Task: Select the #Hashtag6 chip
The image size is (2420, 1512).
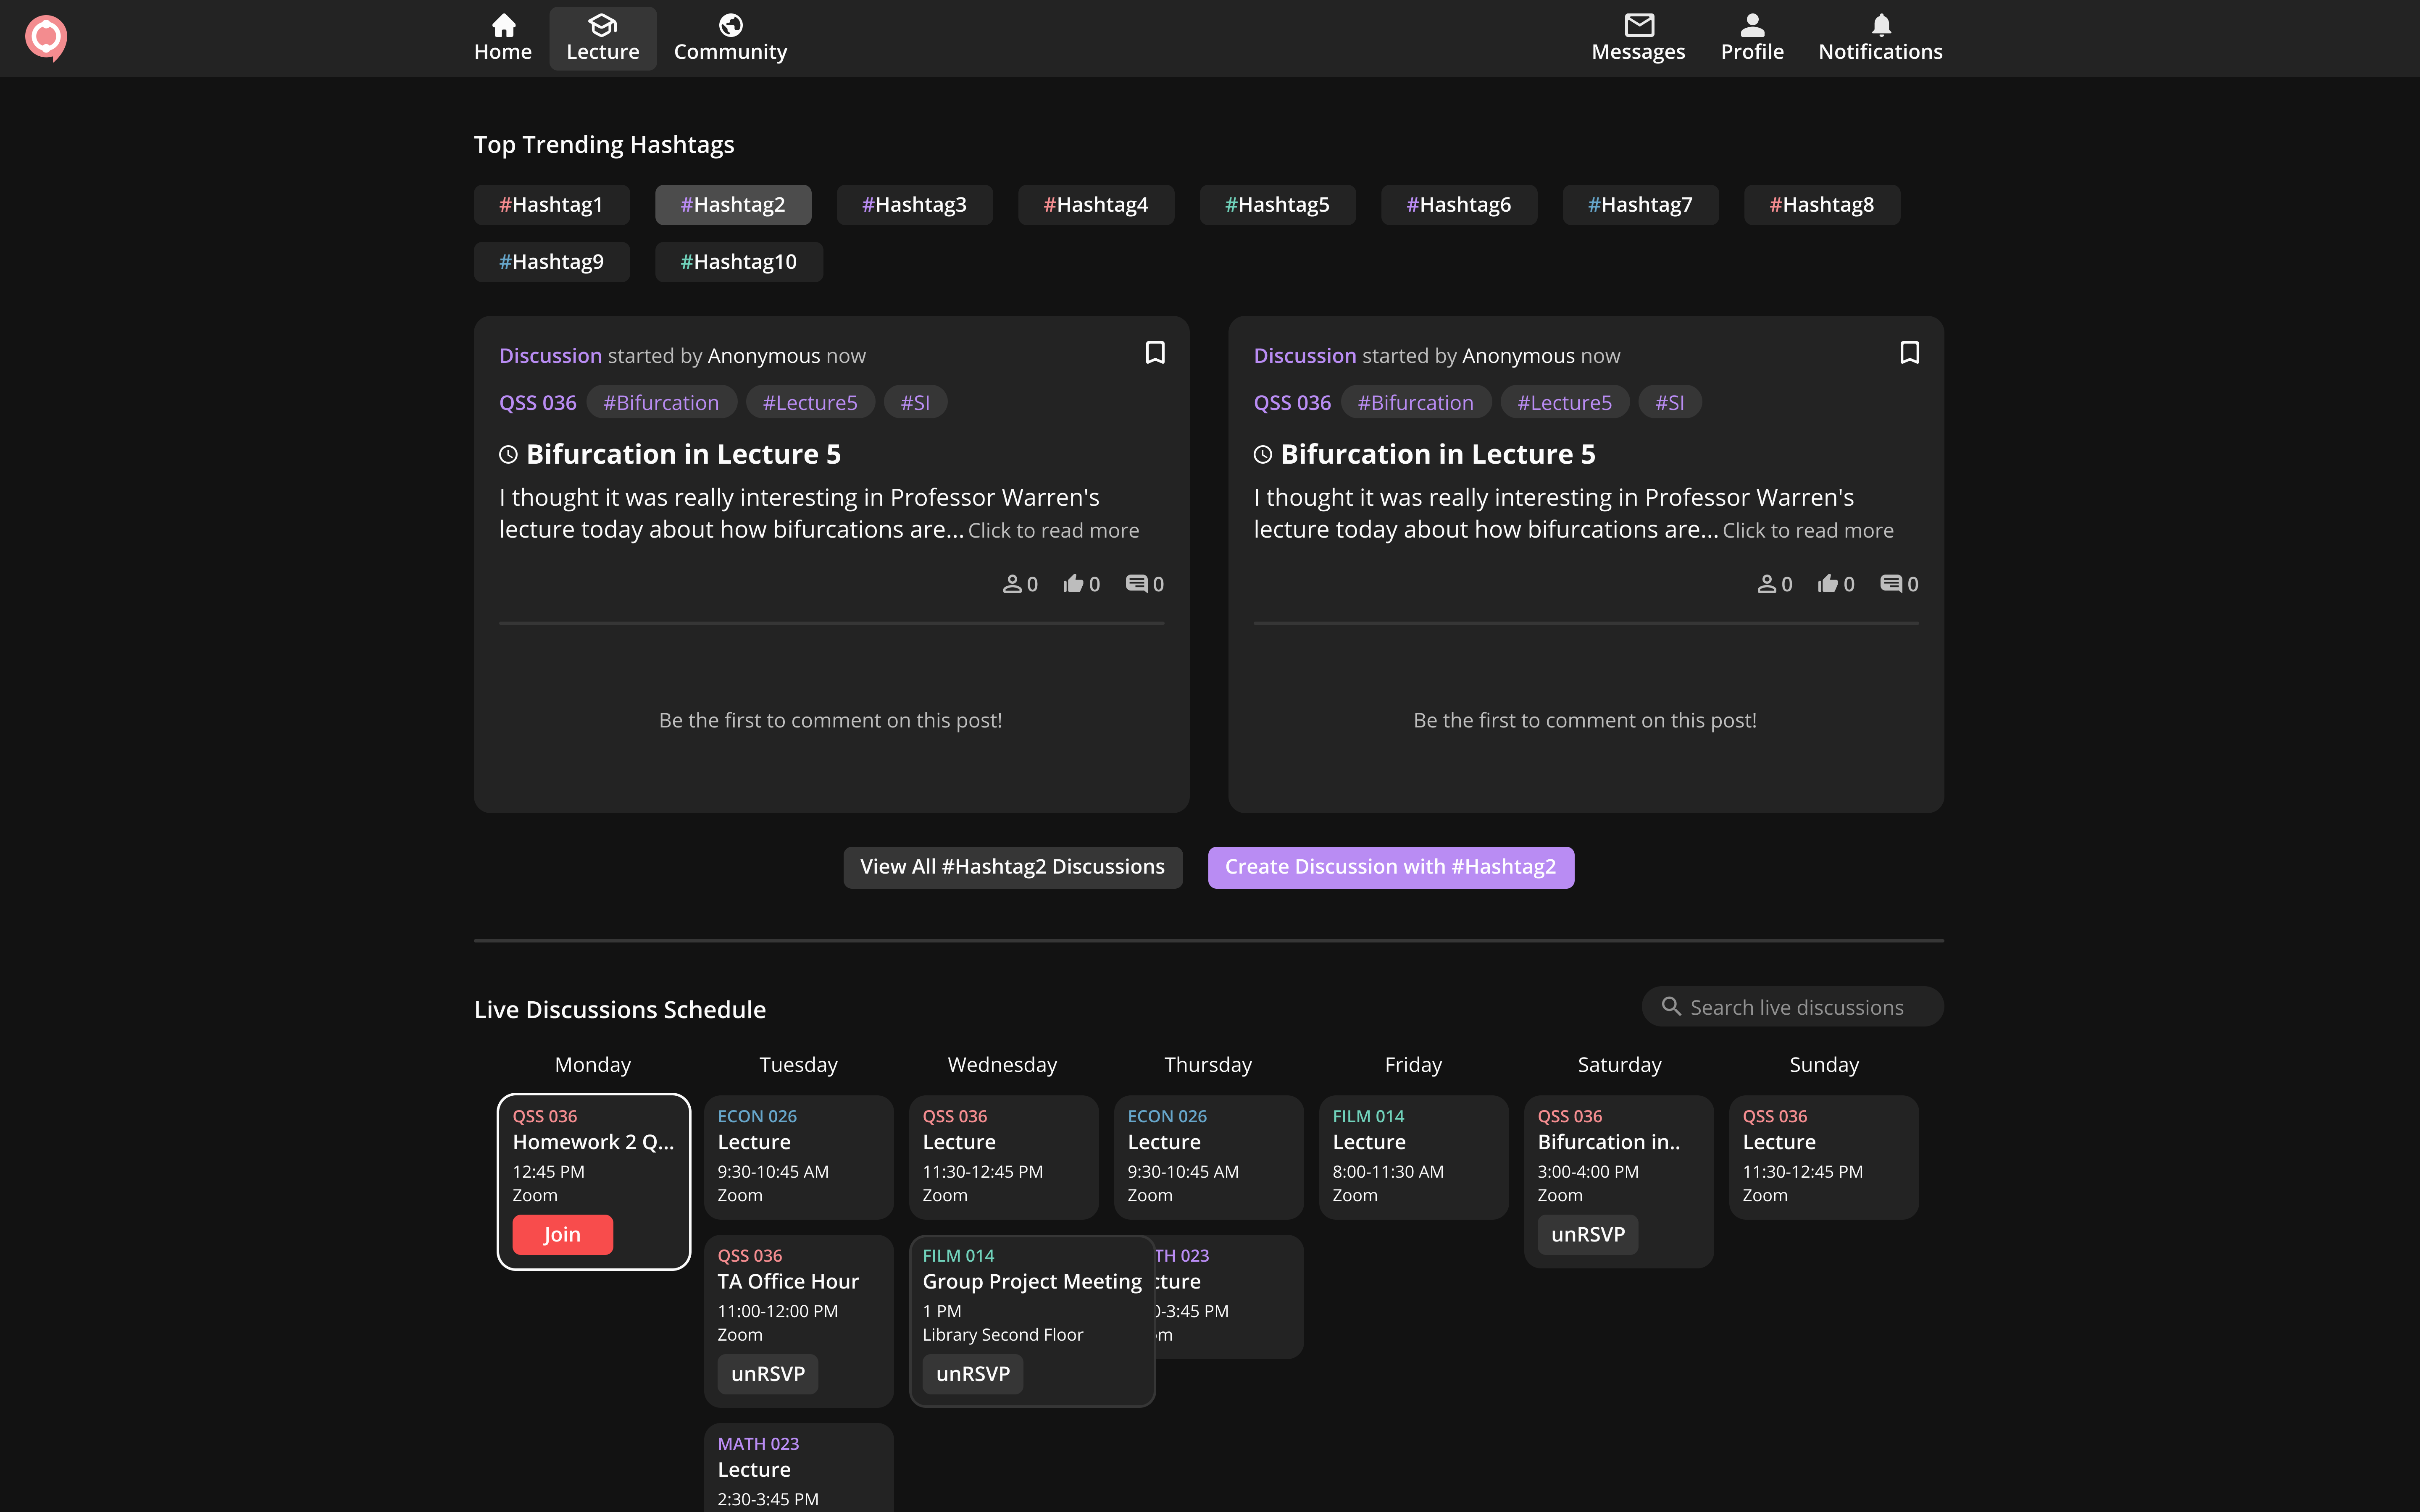Action: pyautogui.click(x=1459, y=205)
